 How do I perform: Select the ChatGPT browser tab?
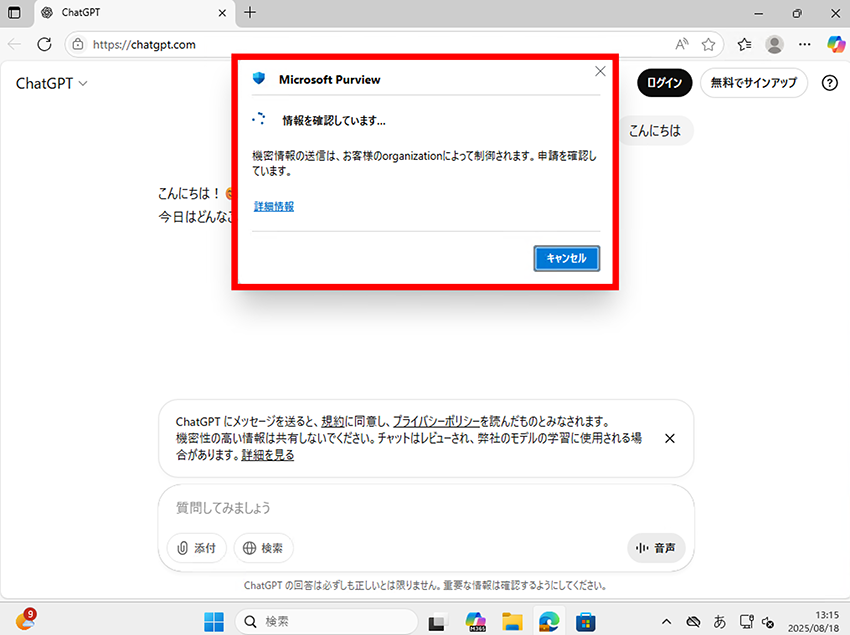130,13
